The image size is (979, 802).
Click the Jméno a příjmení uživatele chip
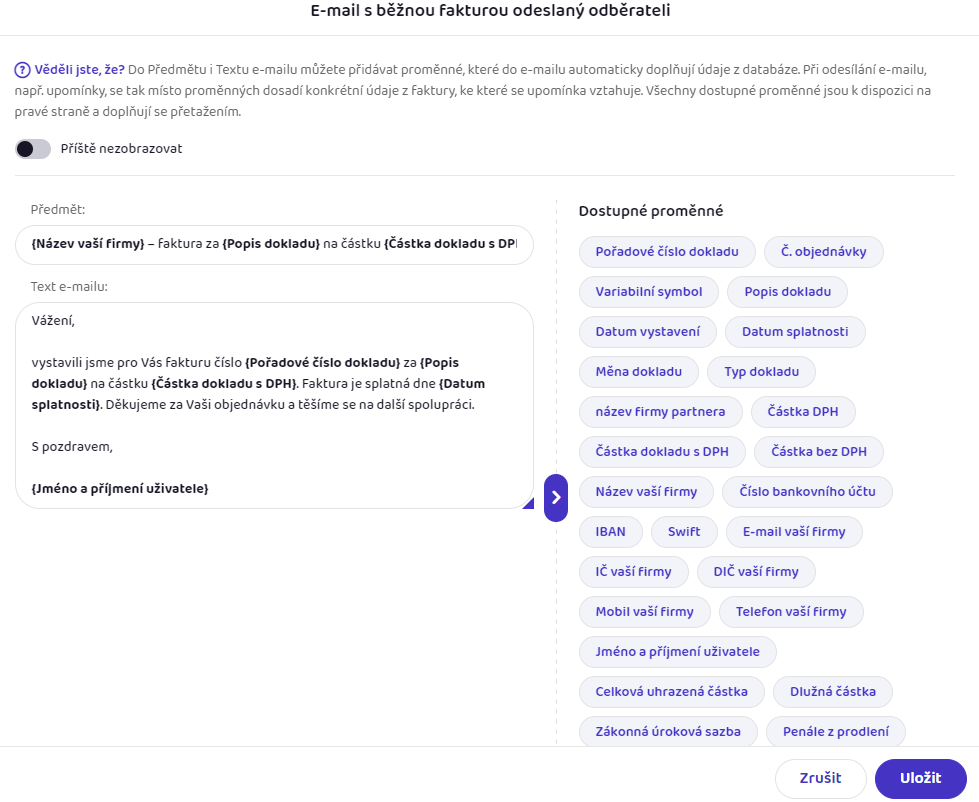677,652
